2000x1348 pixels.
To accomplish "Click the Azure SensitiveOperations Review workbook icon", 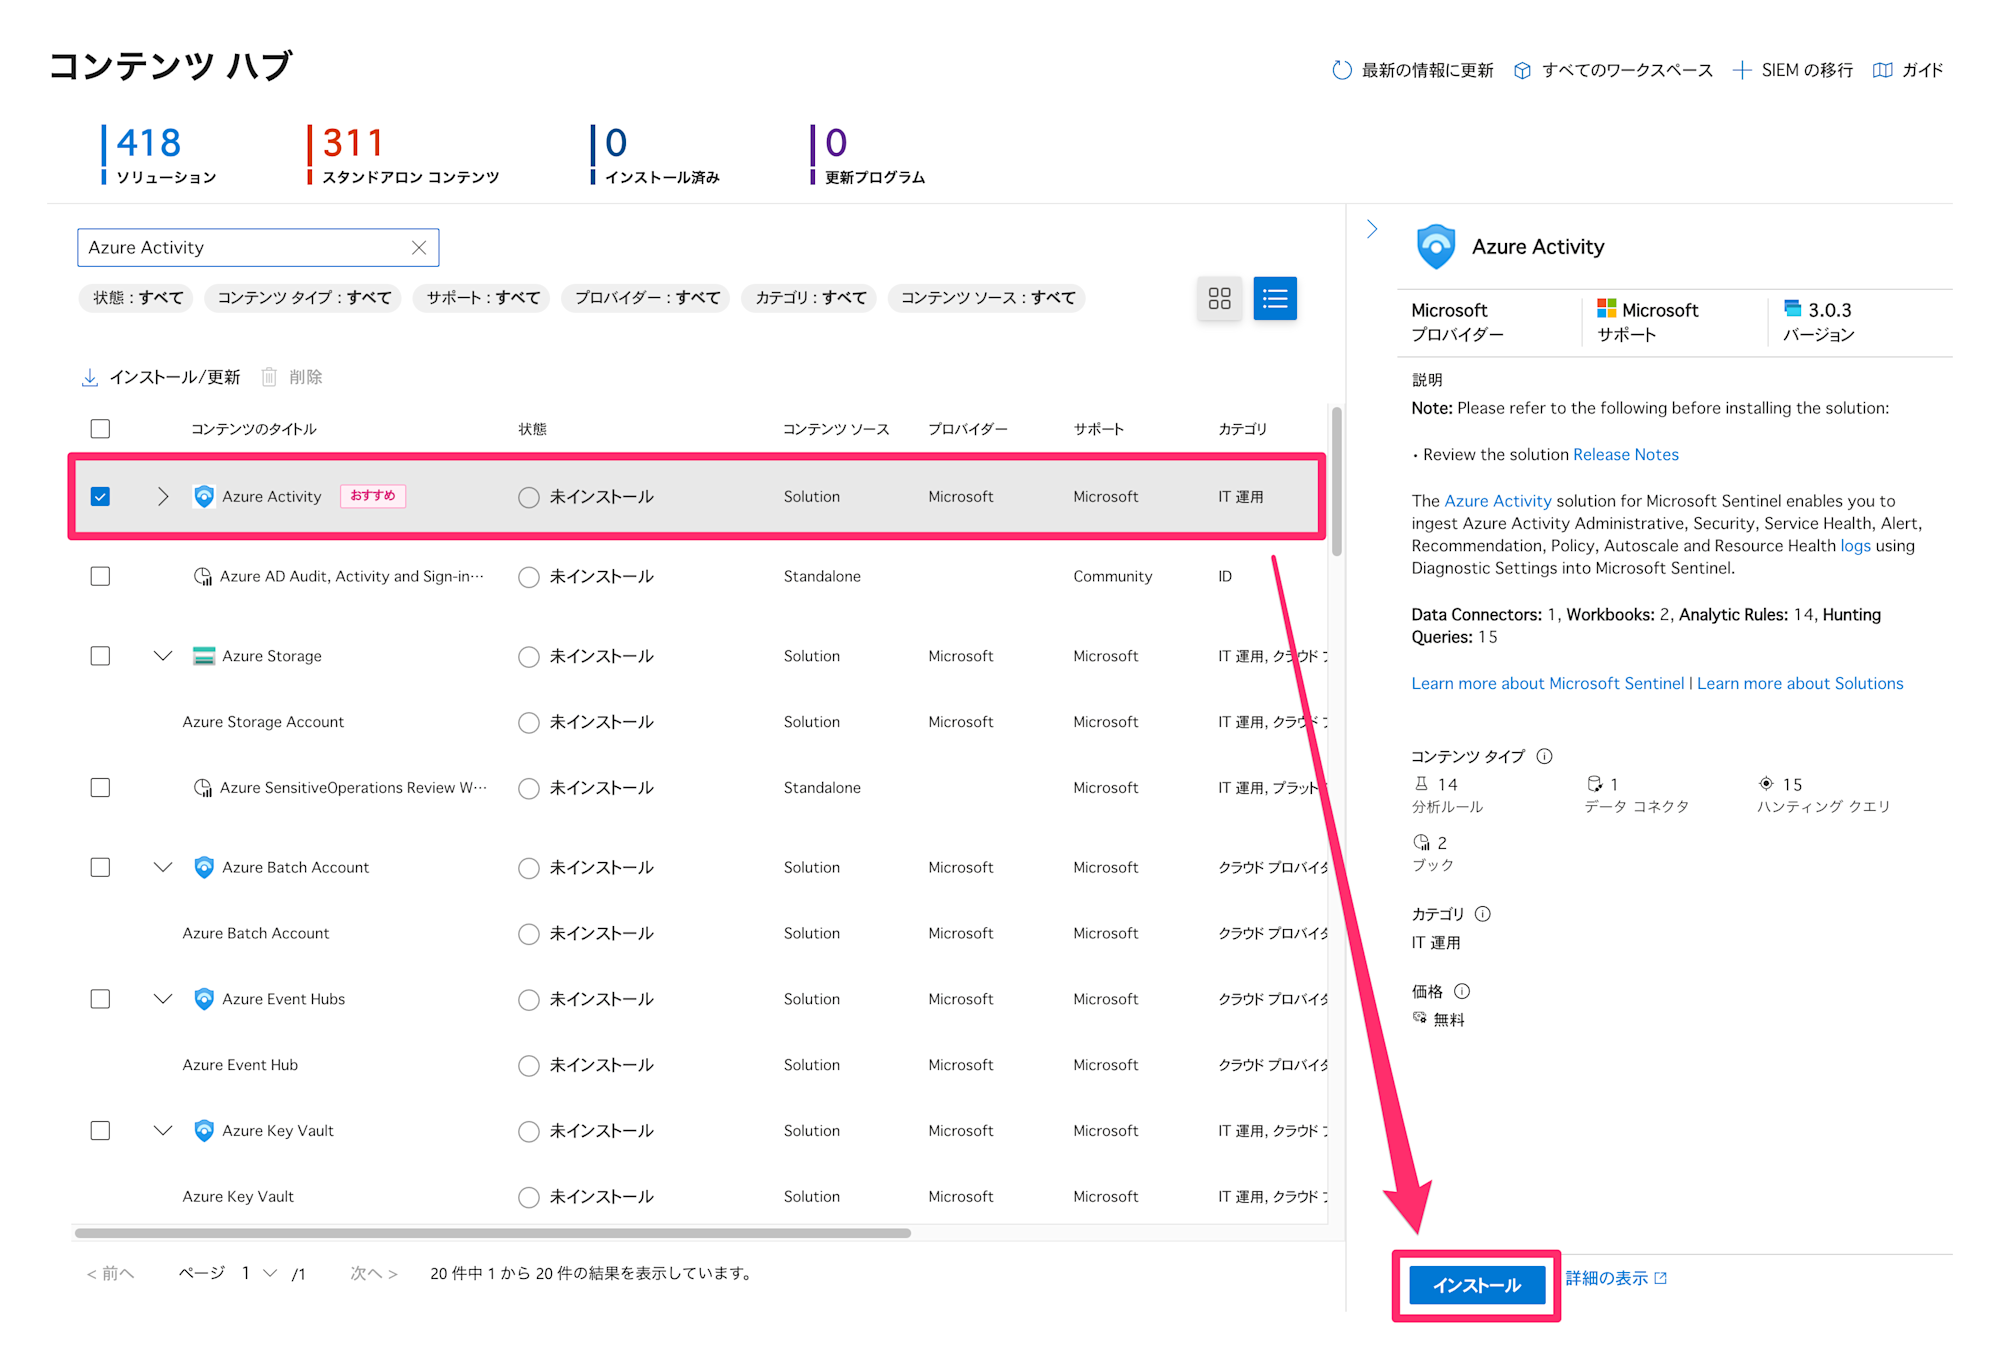I will (203, 788).
